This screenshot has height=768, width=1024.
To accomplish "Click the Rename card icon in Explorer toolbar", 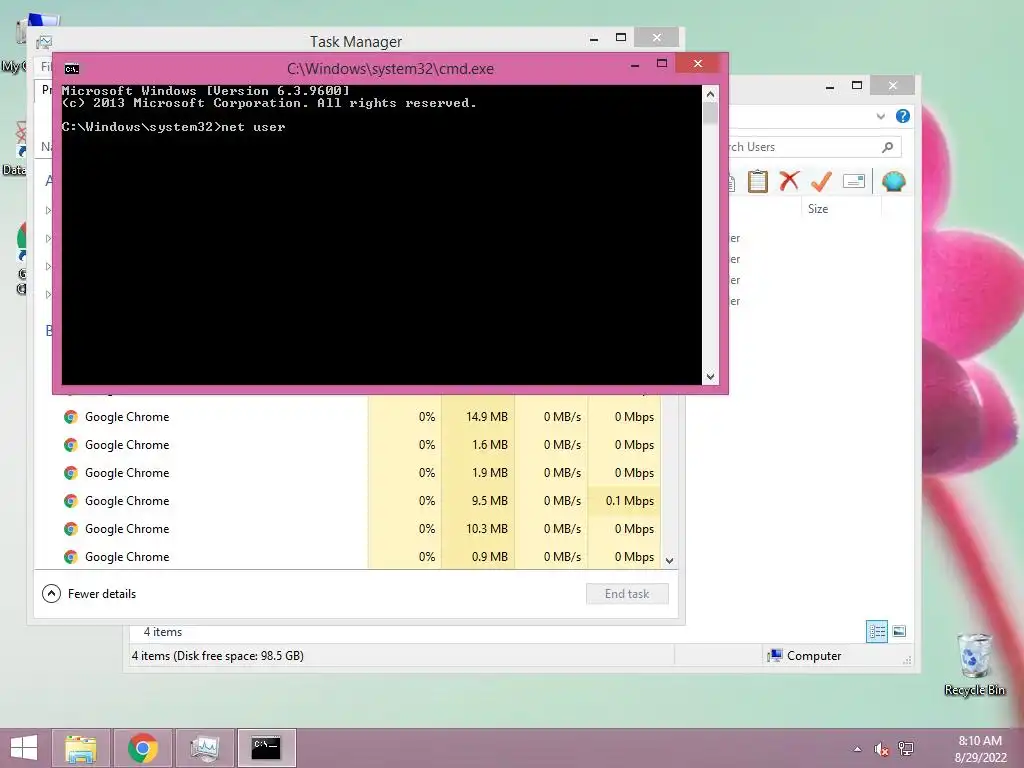I will [x=854, y=181].
